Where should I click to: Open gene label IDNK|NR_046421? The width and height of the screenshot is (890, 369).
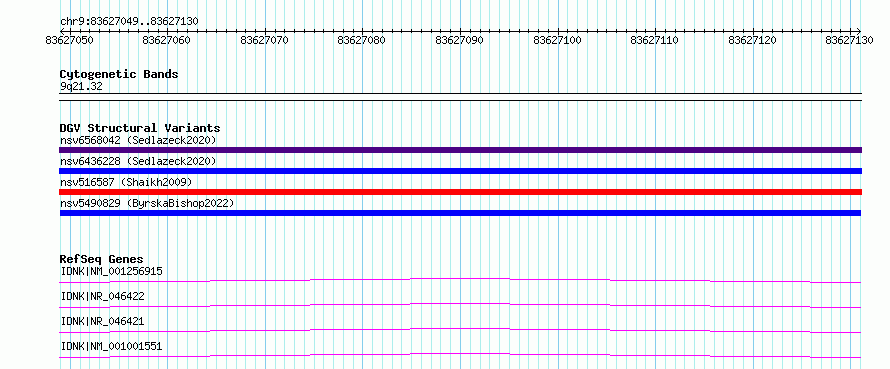click(x=103, y=321)
